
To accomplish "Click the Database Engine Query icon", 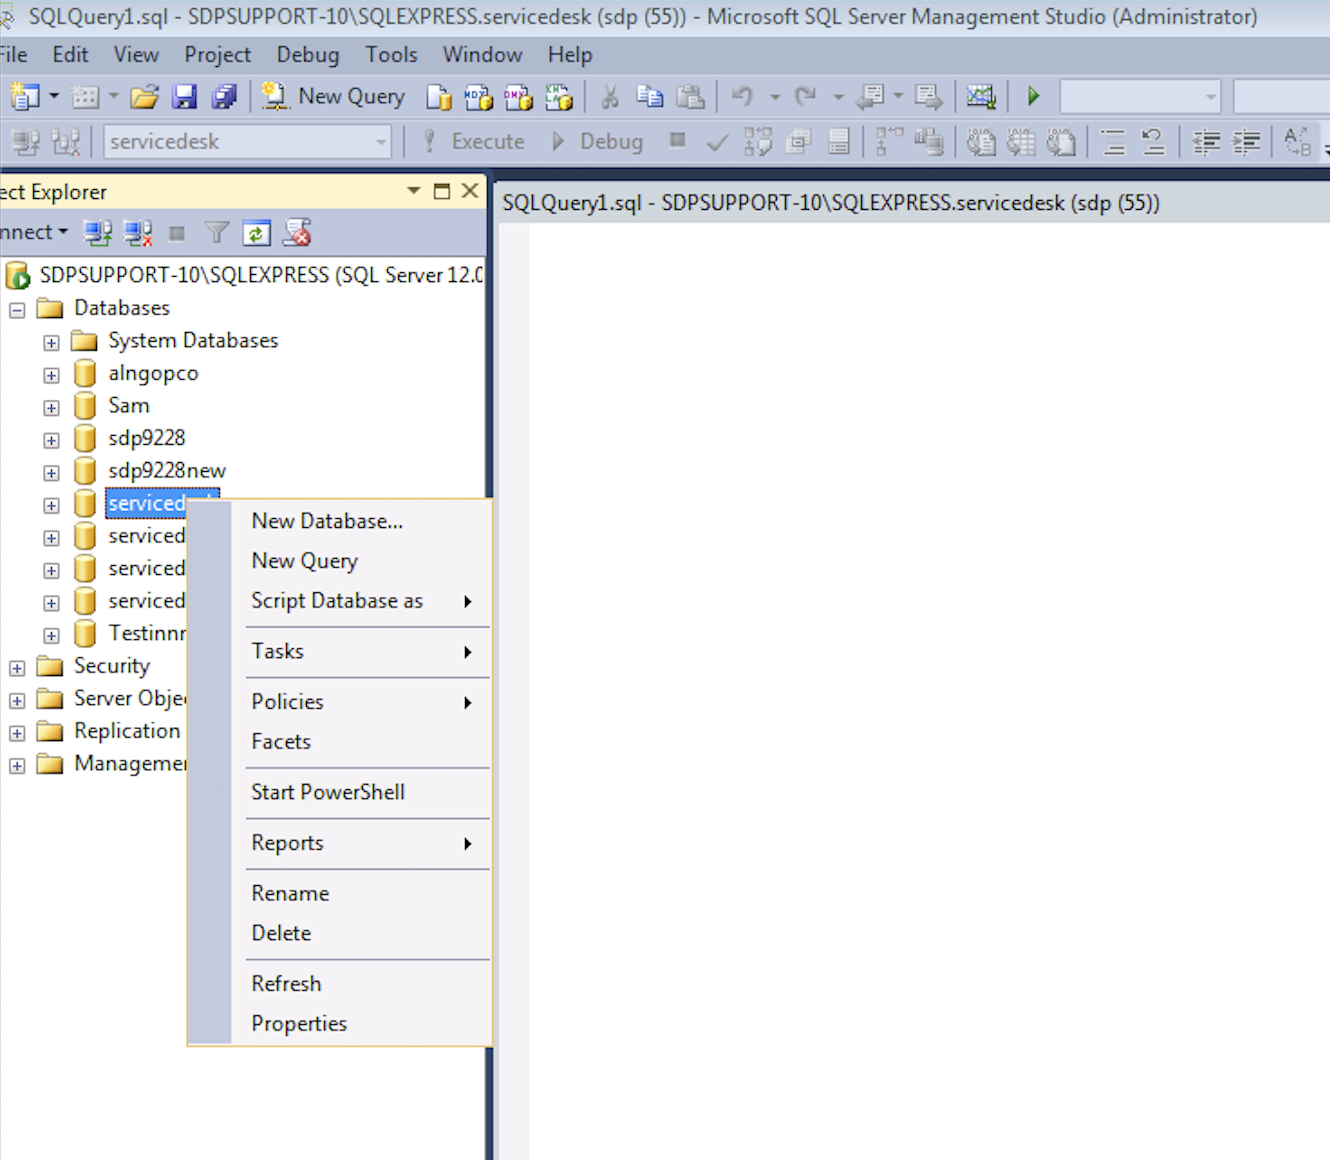I will pos(439,97).
